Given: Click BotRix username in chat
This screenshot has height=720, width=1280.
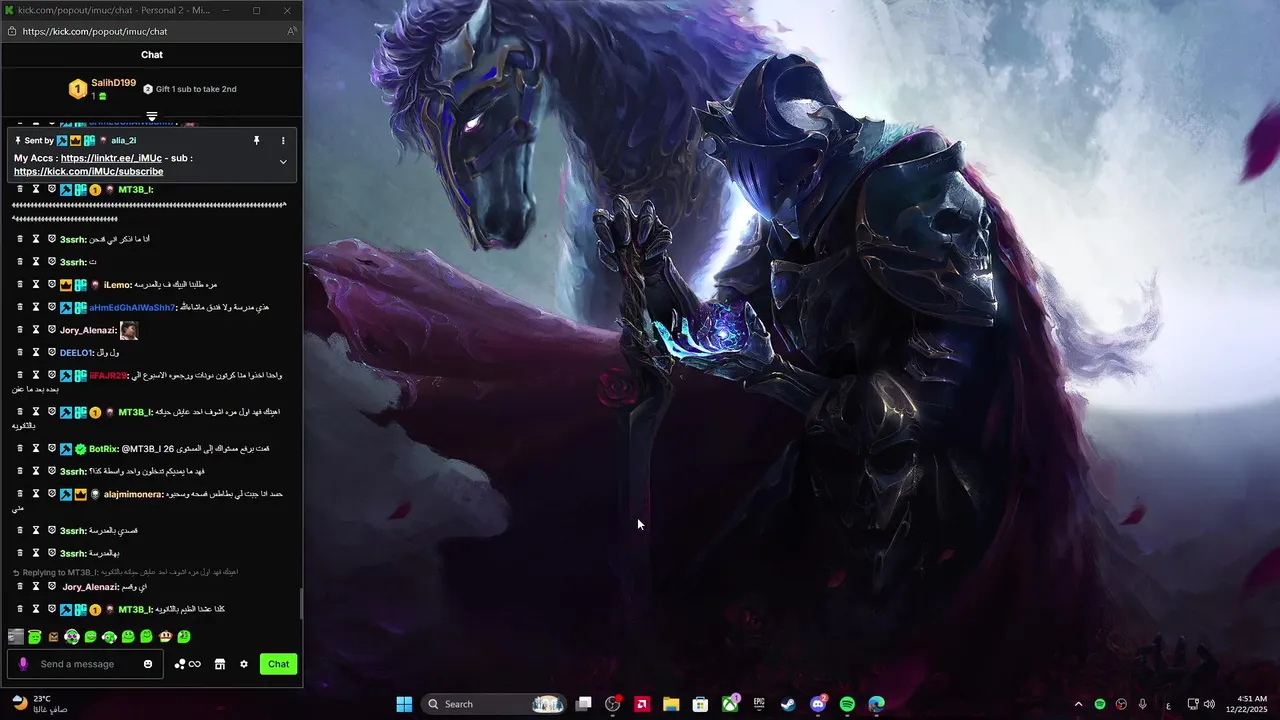Looking at the screenshot, I should tap(104, 449).
